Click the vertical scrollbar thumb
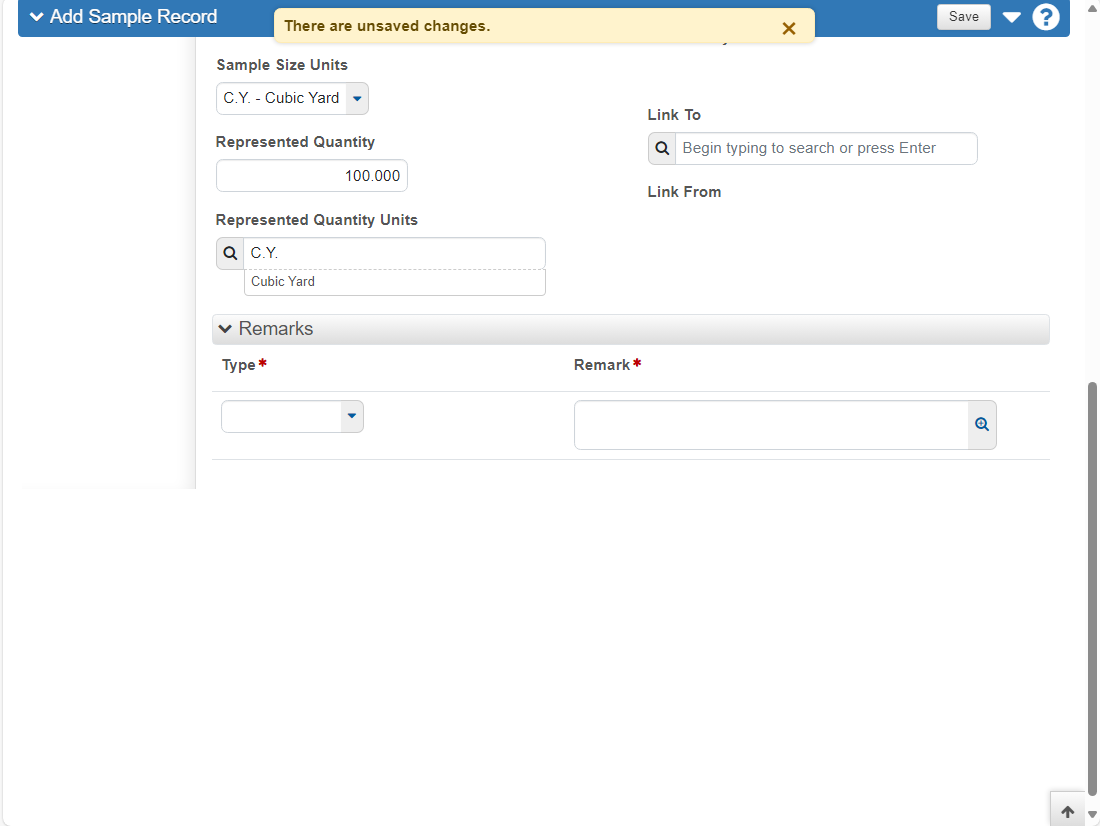Image resolution: width=1100 pixels, height=826 pixels. point(1092,589)
